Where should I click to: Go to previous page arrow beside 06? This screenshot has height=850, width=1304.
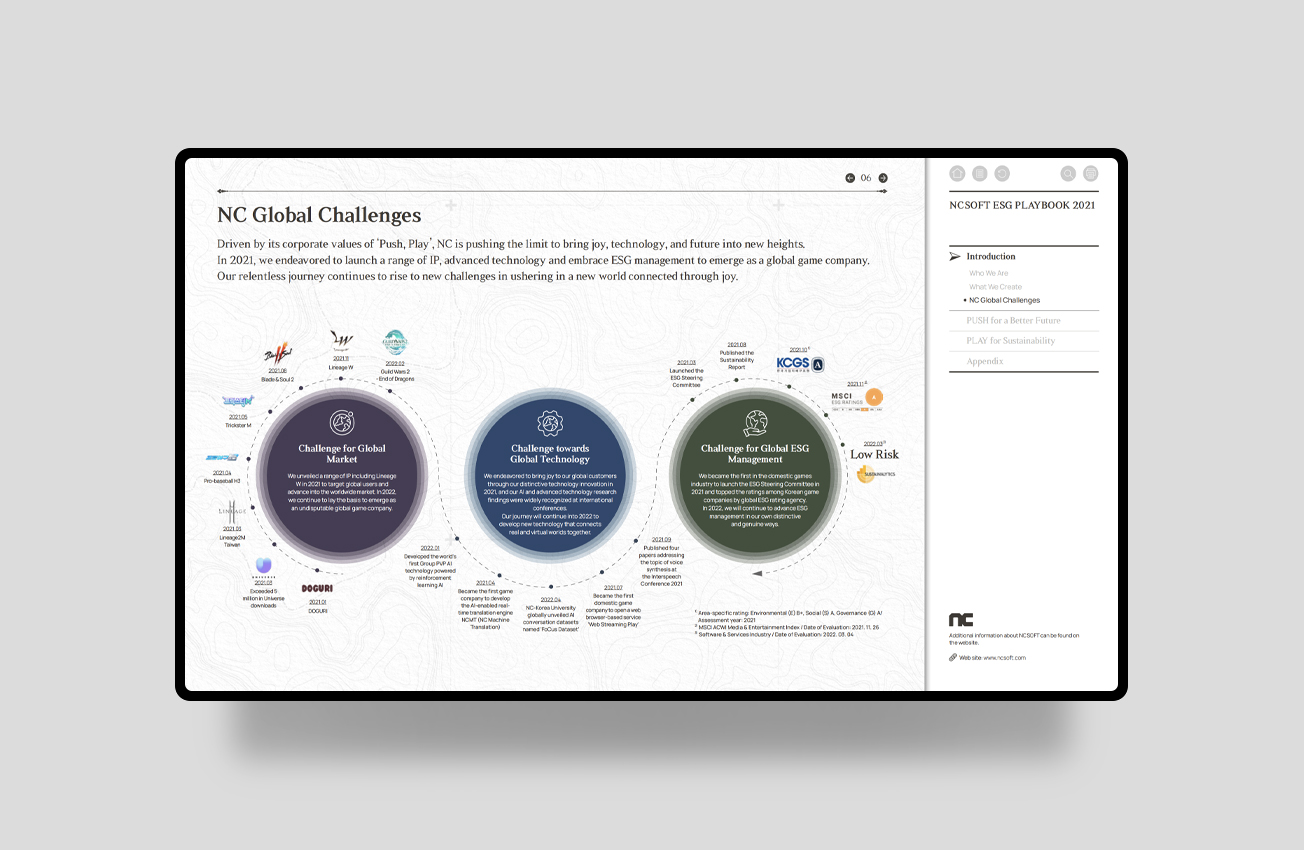850,178
